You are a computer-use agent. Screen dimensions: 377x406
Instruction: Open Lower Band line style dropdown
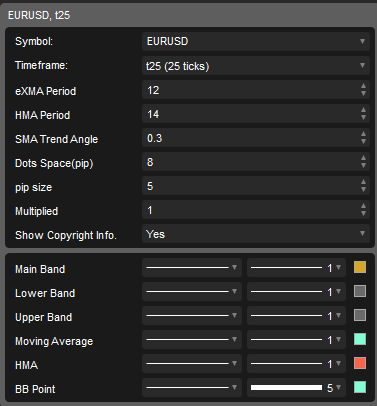pyautogui.click(x=192, y=291)
